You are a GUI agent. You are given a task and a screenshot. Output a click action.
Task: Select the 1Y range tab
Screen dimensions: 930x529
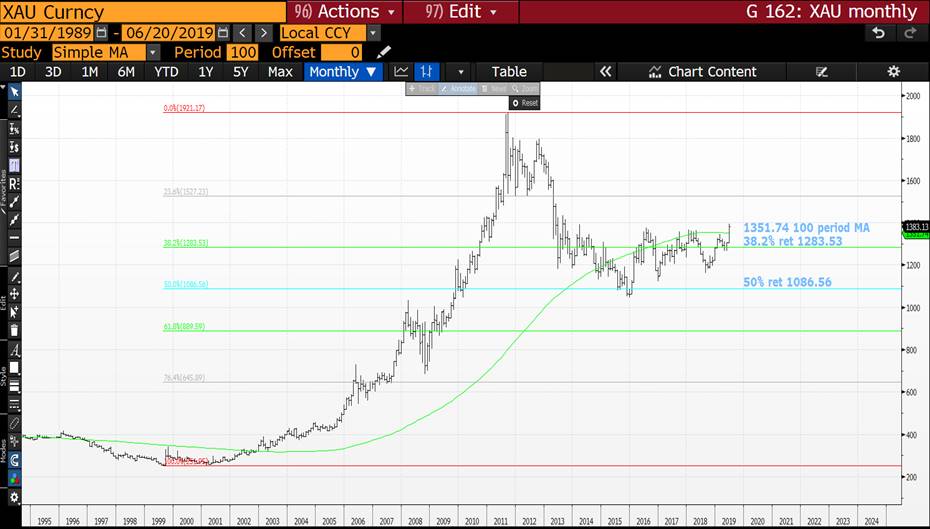click(x=205, y=72)
